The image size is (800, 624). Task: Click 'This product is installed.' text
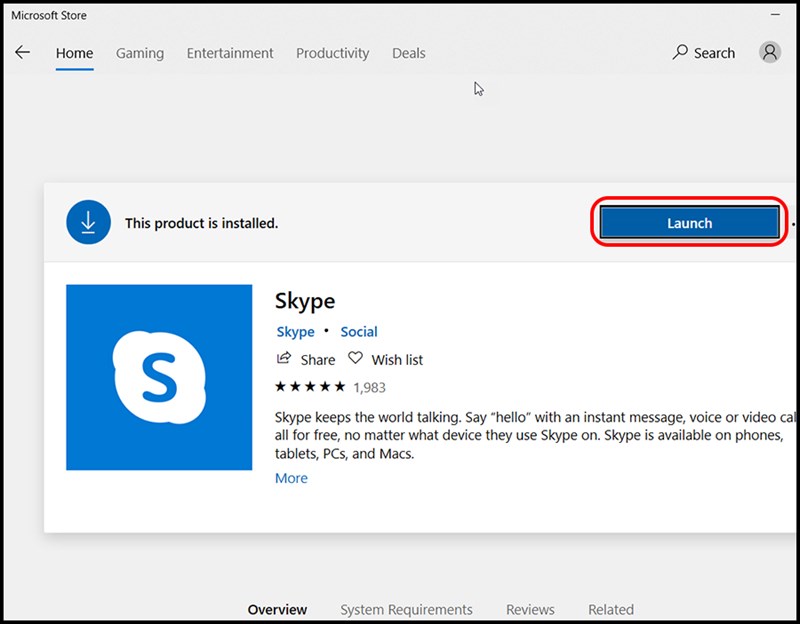coord(202,223)
